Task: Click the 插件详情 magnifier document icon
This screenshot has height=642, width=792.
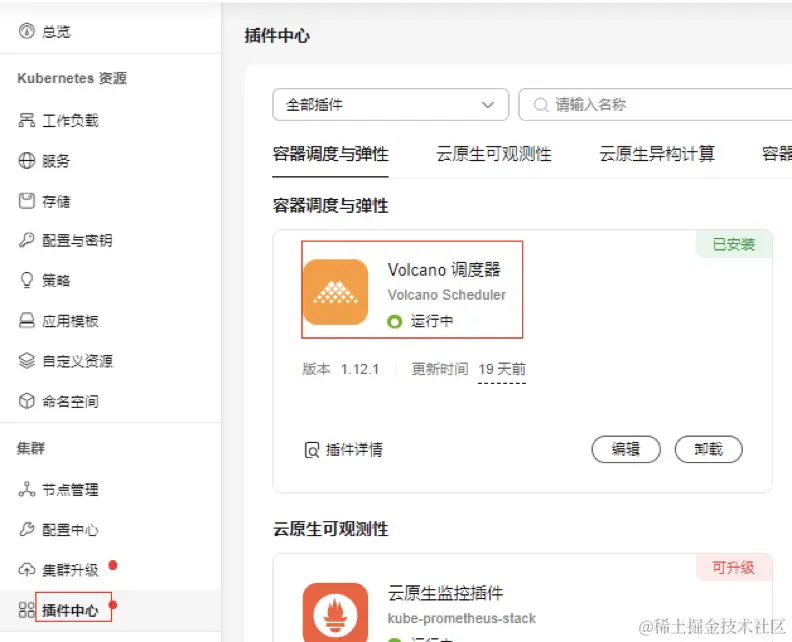Action: 312,450
